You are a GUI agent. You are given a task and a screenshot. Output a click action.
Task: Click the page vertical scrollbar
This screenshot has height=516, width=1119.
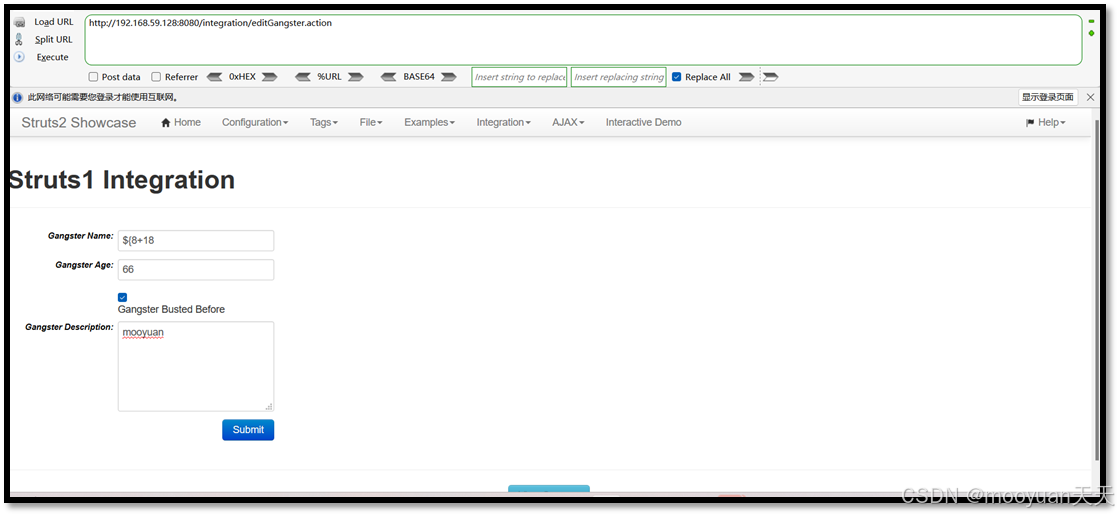pyautogui.click(x=1097, y=289)
